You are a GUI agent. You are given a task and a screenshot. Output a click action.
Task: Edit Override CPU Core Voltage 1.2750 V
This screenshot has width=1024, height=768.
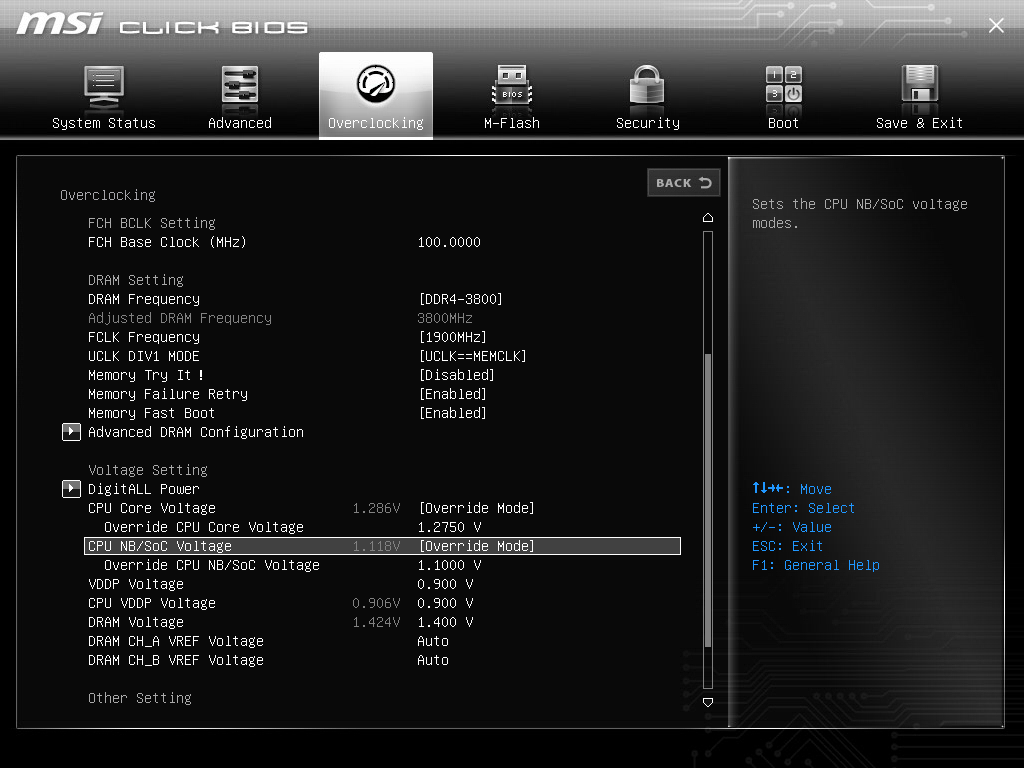[449, 527]
